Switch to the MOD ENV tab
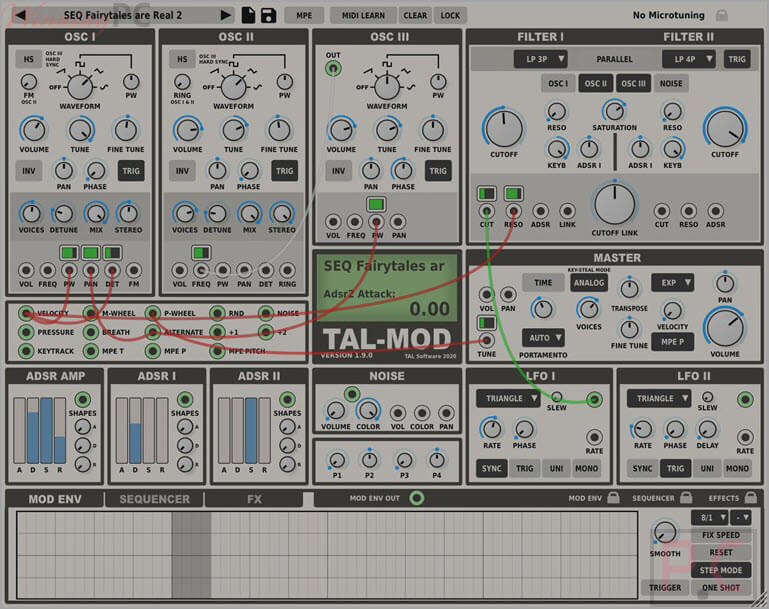Image resolution: width=769 pixels, height=609 pixels. pos(55,499)
